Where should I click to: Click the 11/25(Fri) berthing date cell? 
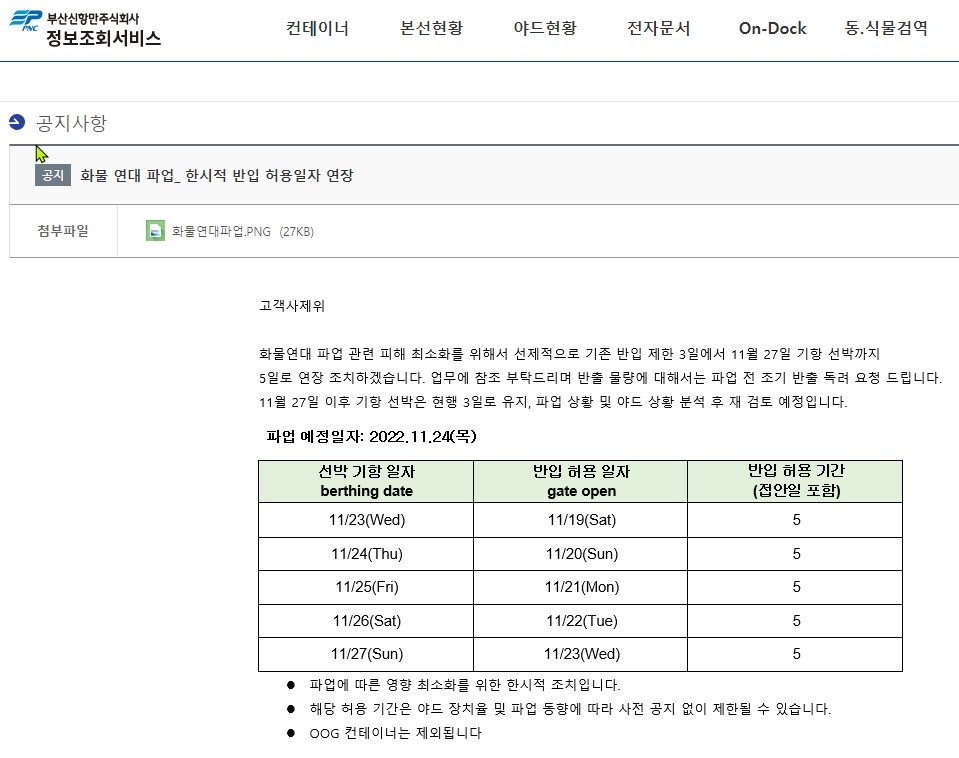366,587
